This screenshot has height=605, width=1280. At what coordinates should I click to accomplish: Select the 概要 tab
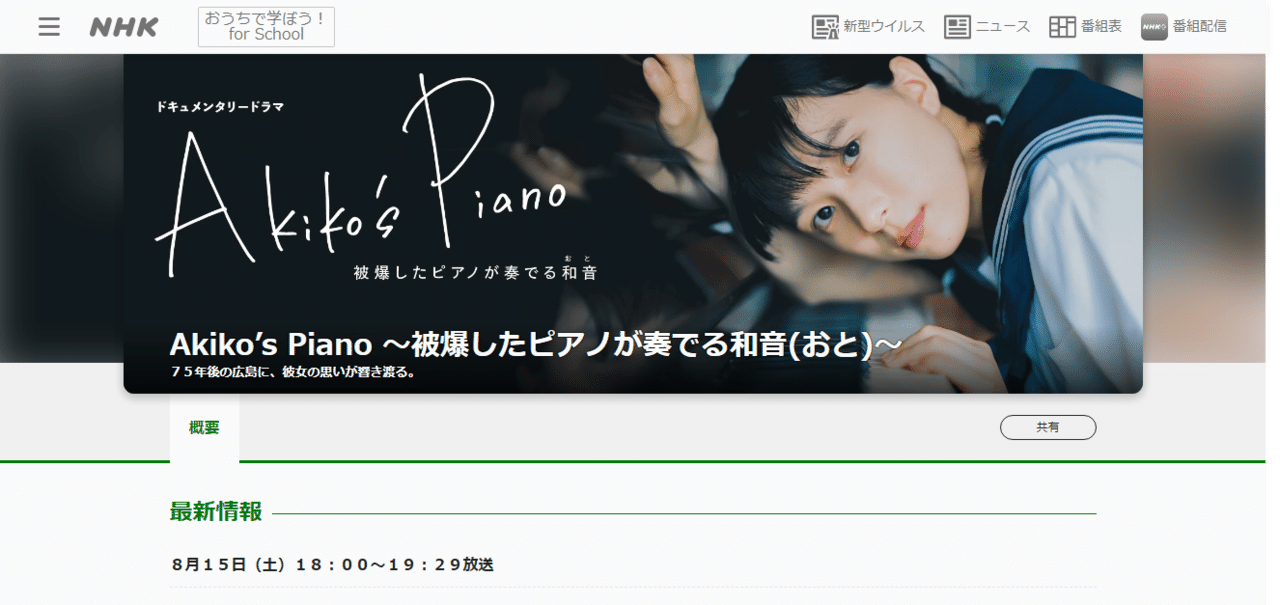click(204, 428)
